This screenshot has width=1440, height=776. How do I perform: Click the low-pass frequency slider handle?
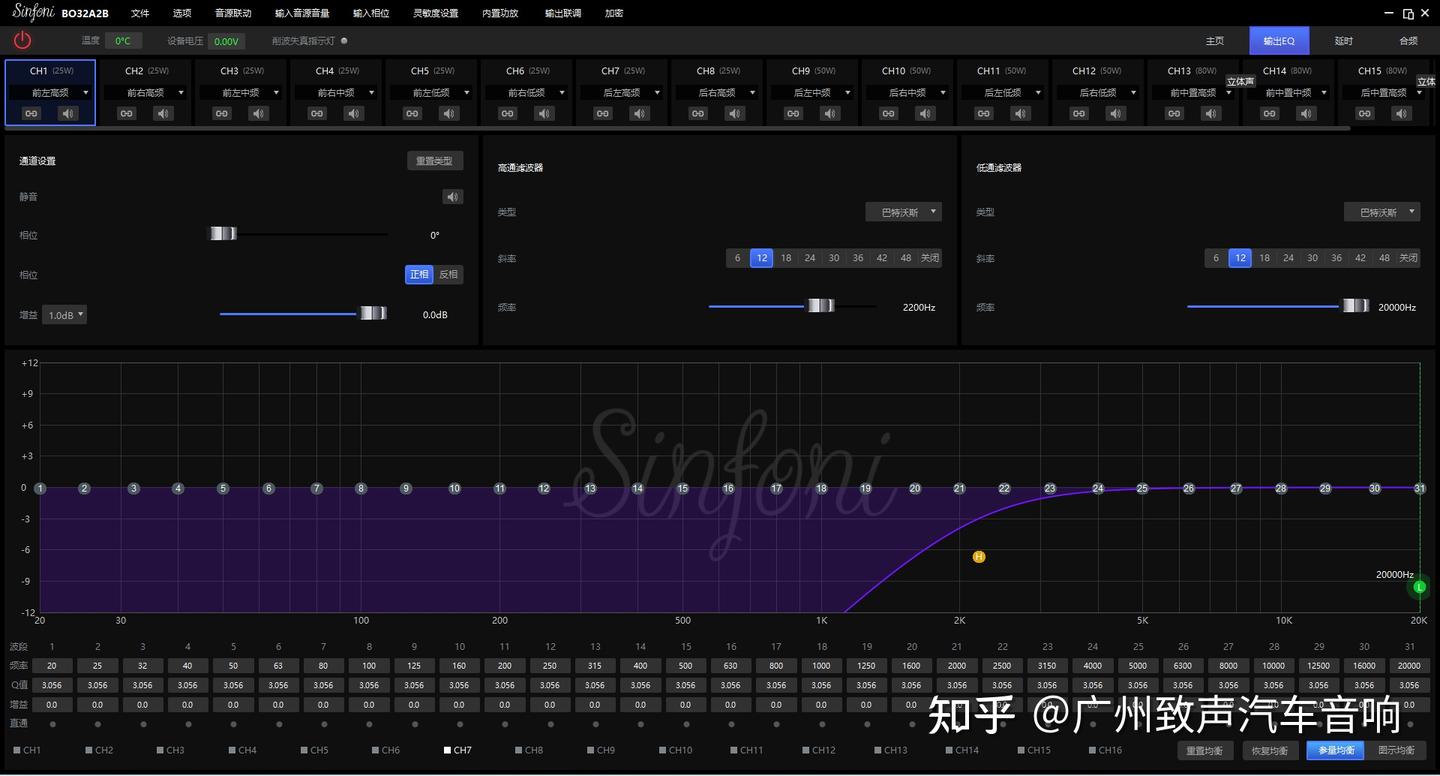tap(1356, 306)
